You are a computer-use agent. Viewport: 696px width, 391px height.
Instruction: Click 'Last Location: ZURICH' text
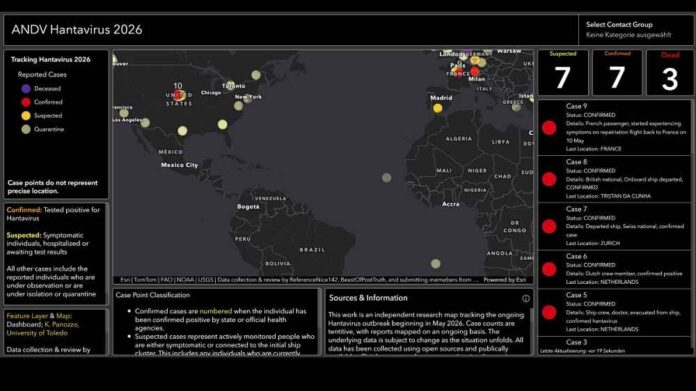[x=593, y=243]
